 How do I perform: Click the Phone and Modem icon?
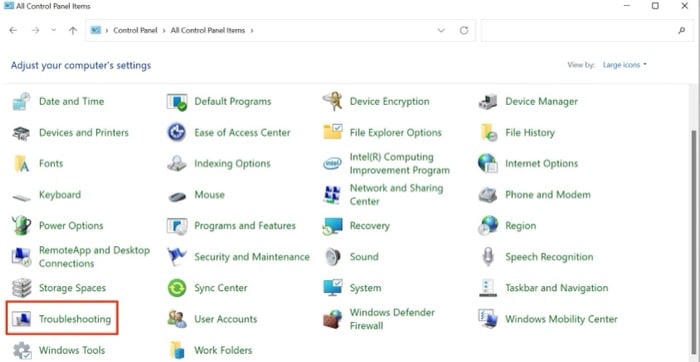(x=488, y=195)
